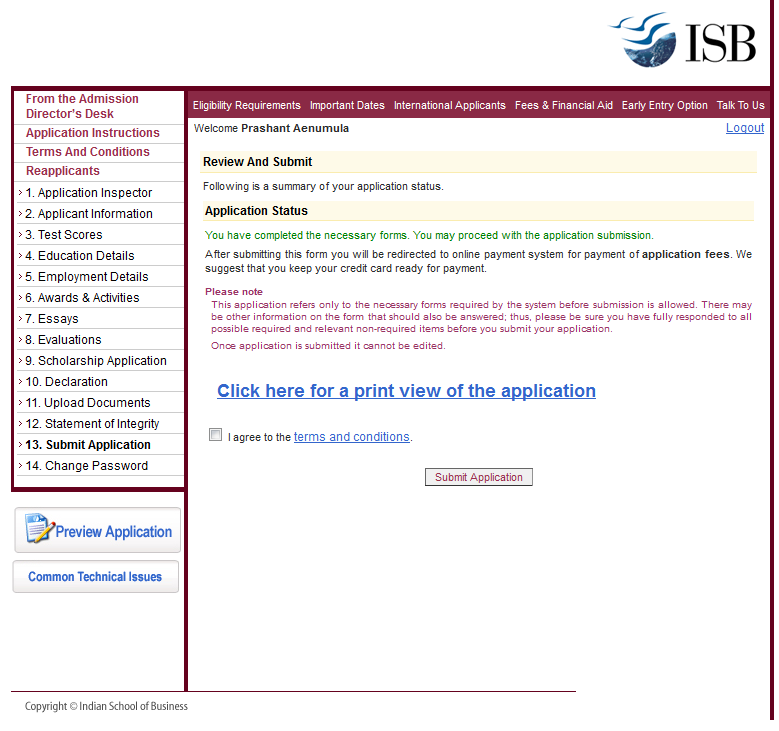Screen dimensions: 779x731
Task: Open From the Admission Director's Desk
Action: coord(82,106)
